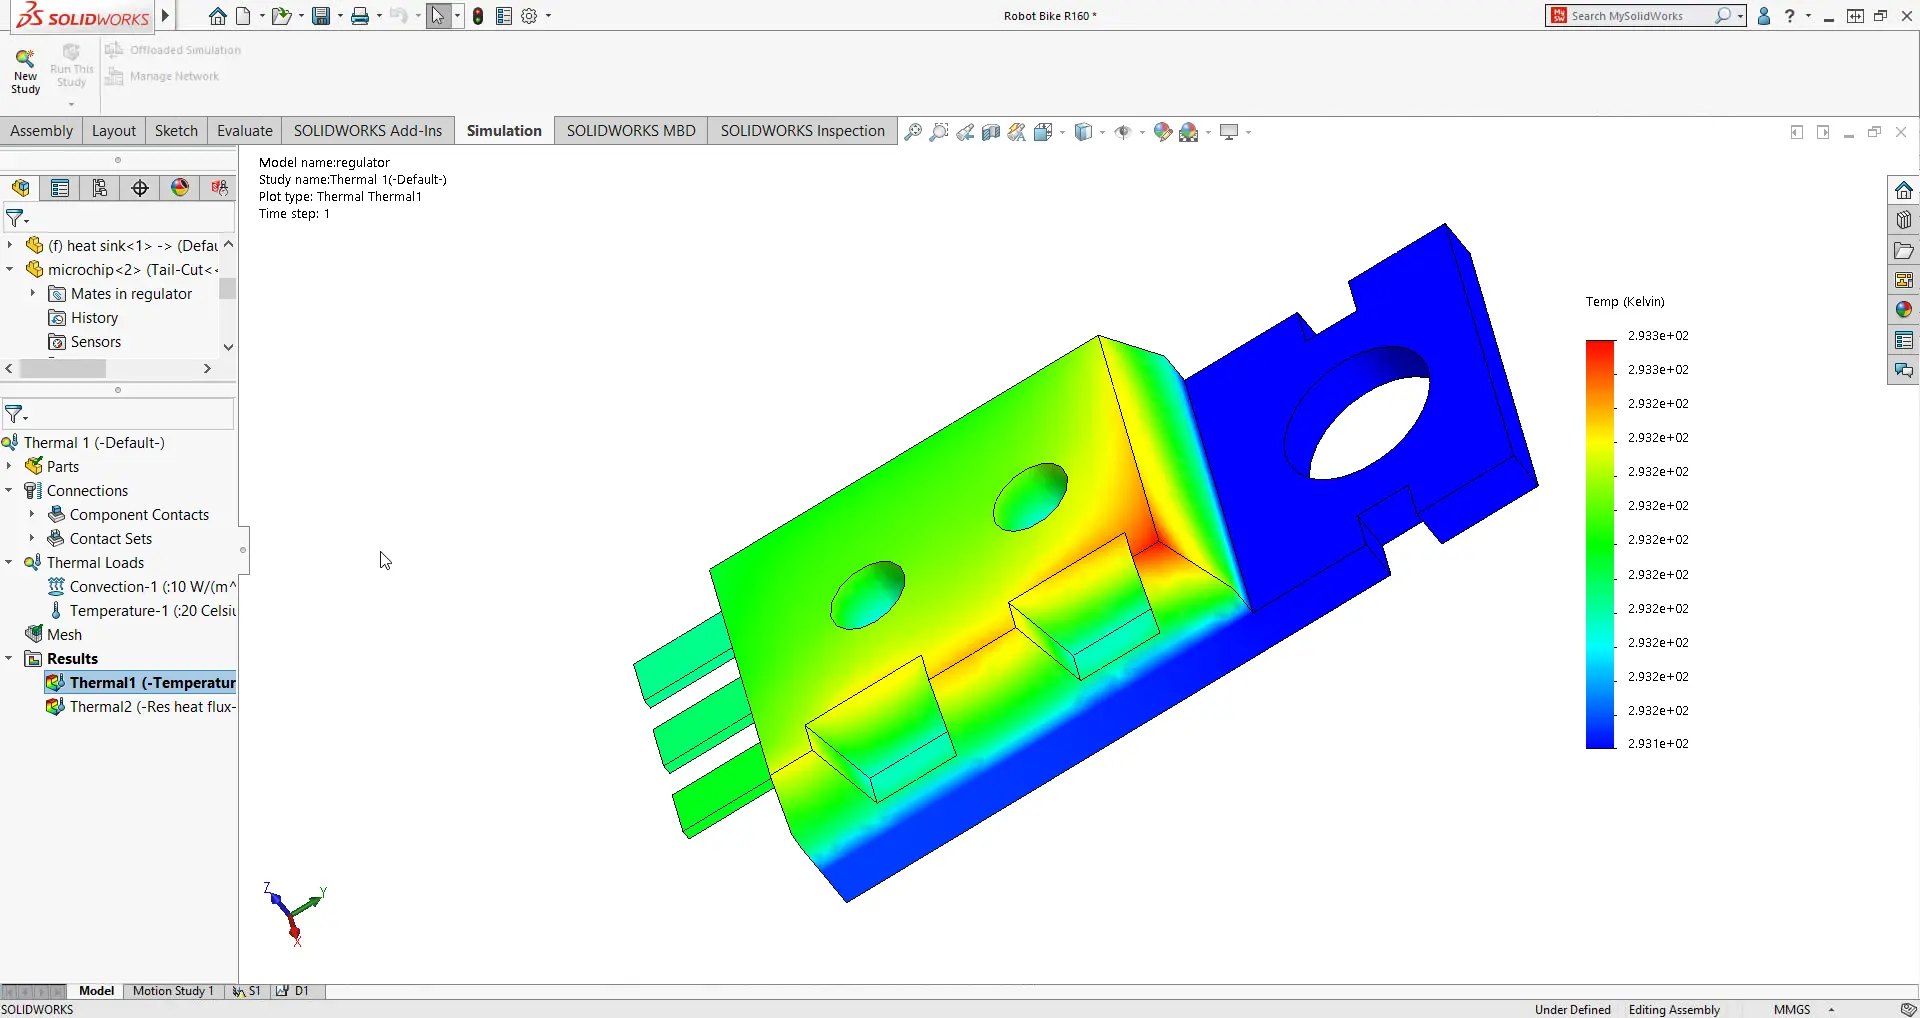Collapse the Results folder
Screen dimensions: 1920x1018
[x=10, y=658]
